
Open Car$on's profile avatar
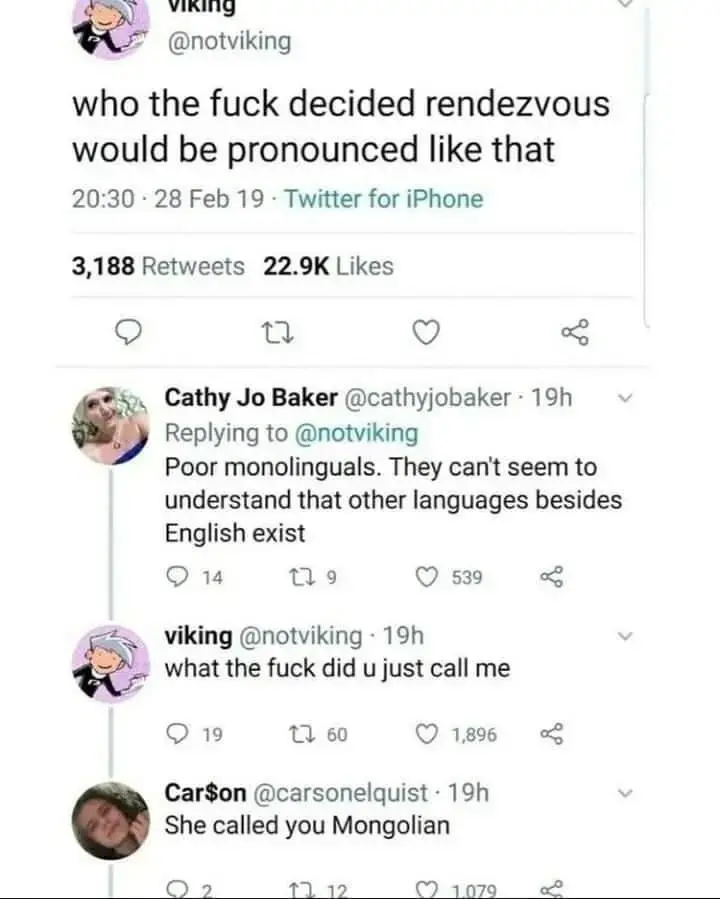tap(110, 820)
